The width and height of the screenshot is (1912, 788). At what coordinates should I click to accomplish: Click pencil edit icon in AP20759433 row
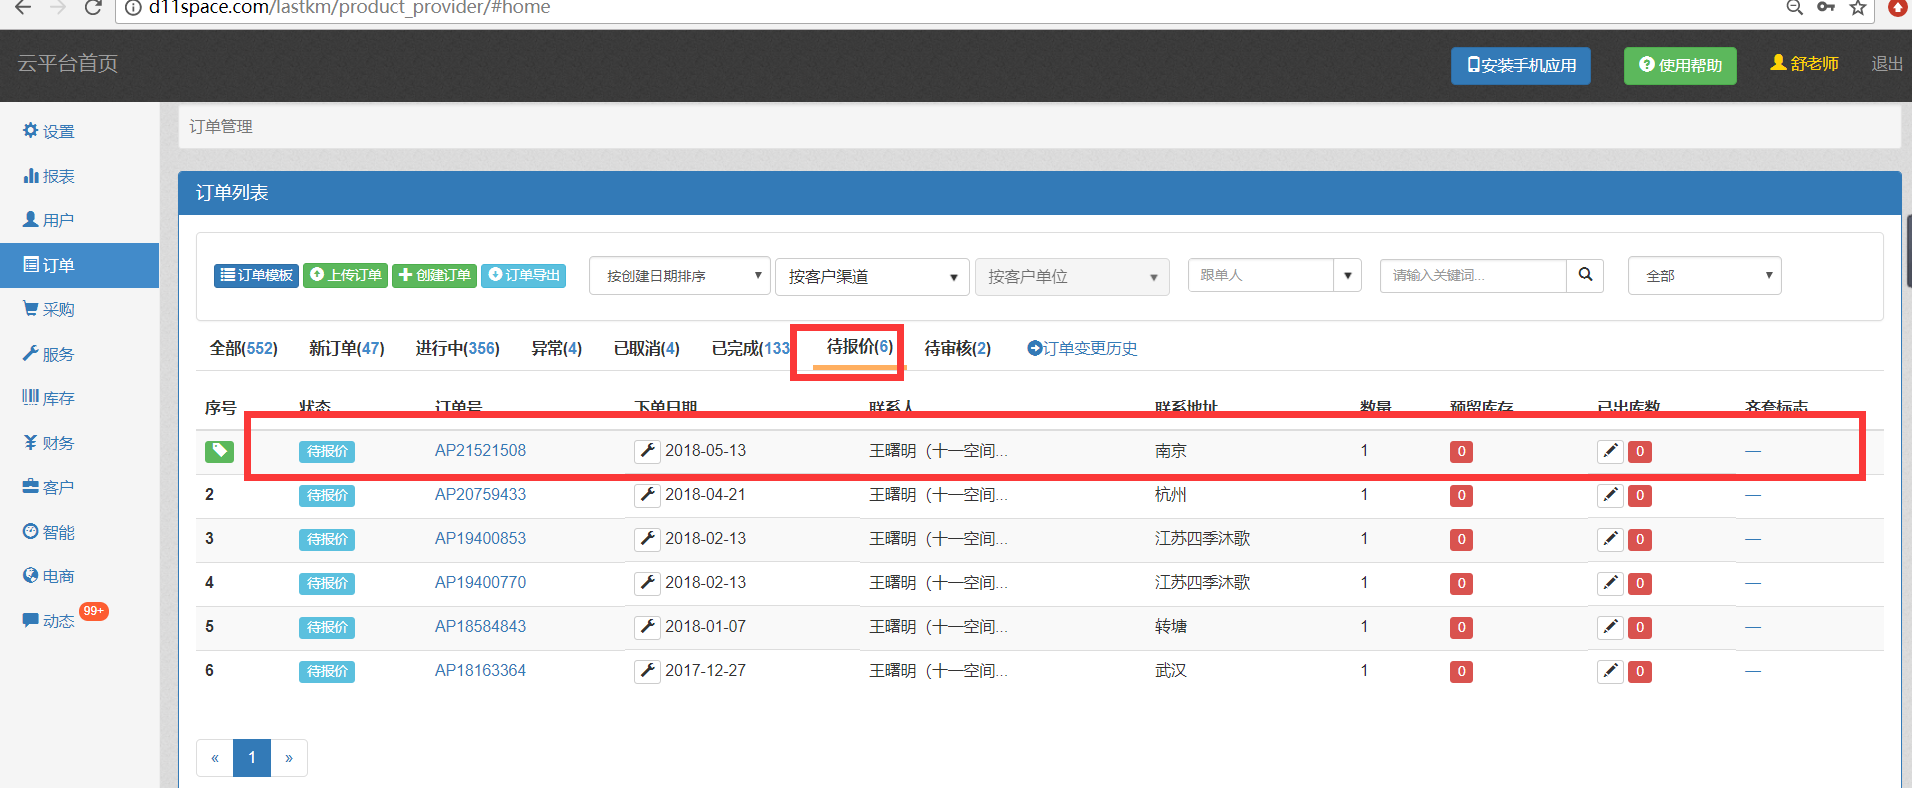pos(1610,495)
